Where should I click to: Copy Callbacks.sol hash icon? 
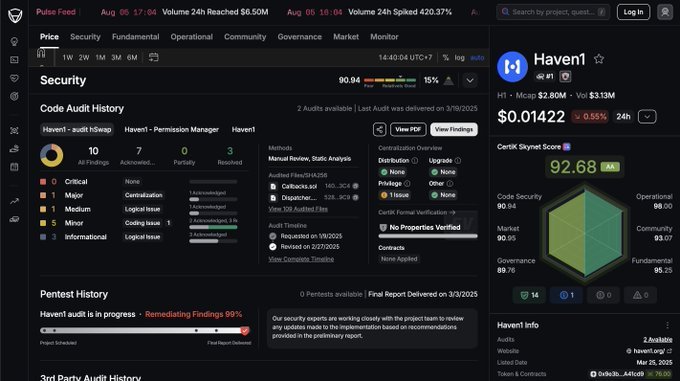pyautogui.click(x=355, y=186)
